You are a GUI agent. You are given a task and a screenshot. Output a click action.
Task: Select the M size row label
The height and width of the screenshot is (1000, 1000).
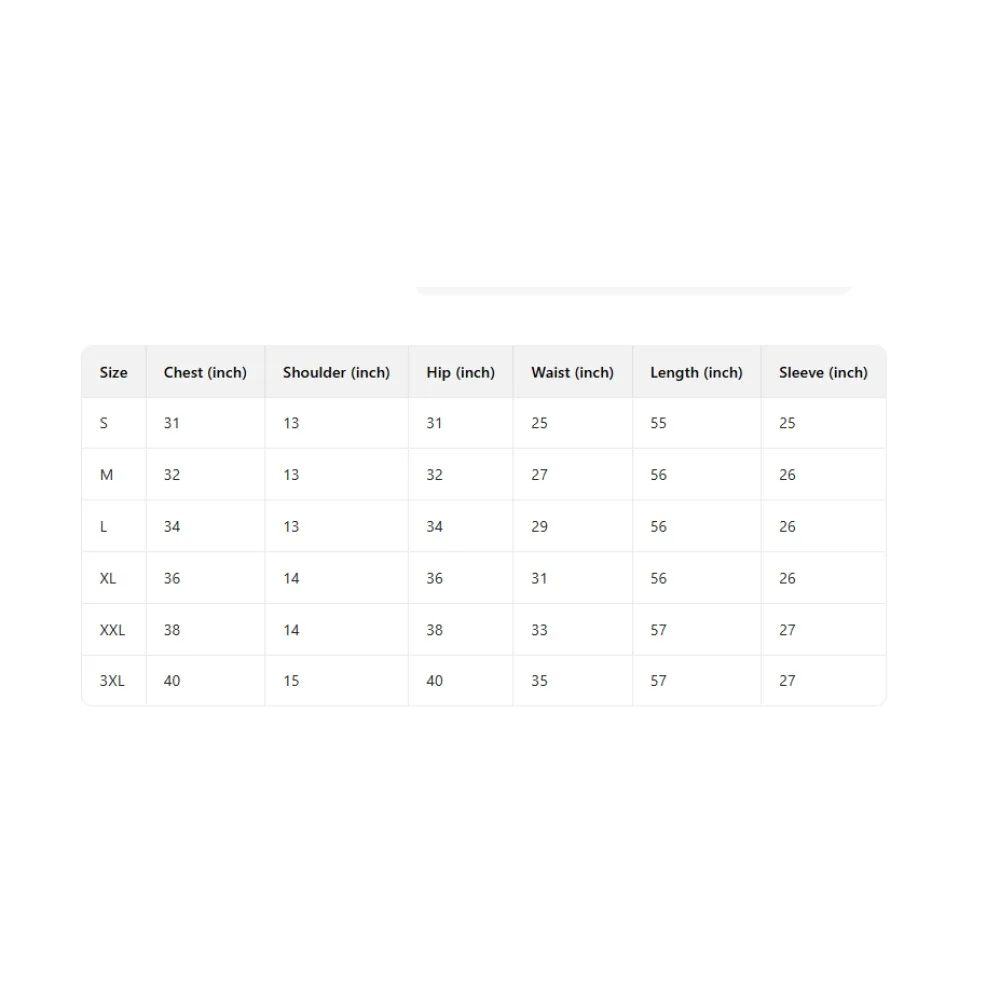(106, 475)
